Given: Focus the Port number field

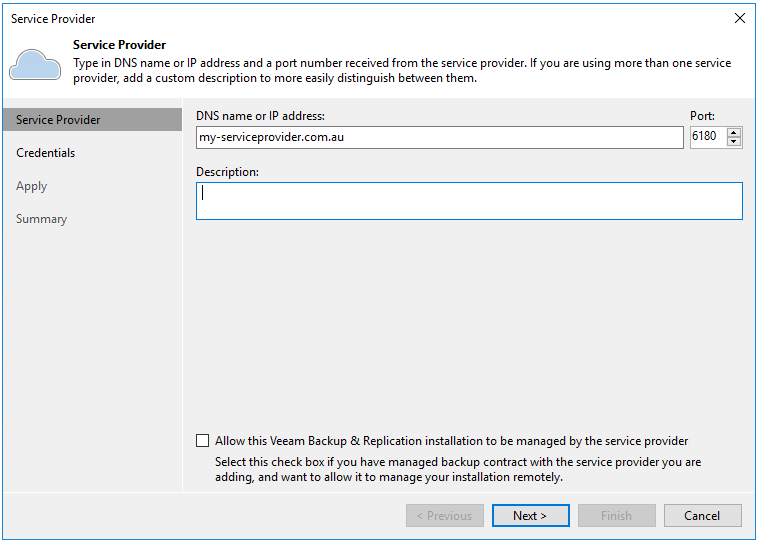Looking at the screenshot, I should [x=707, y=137].
